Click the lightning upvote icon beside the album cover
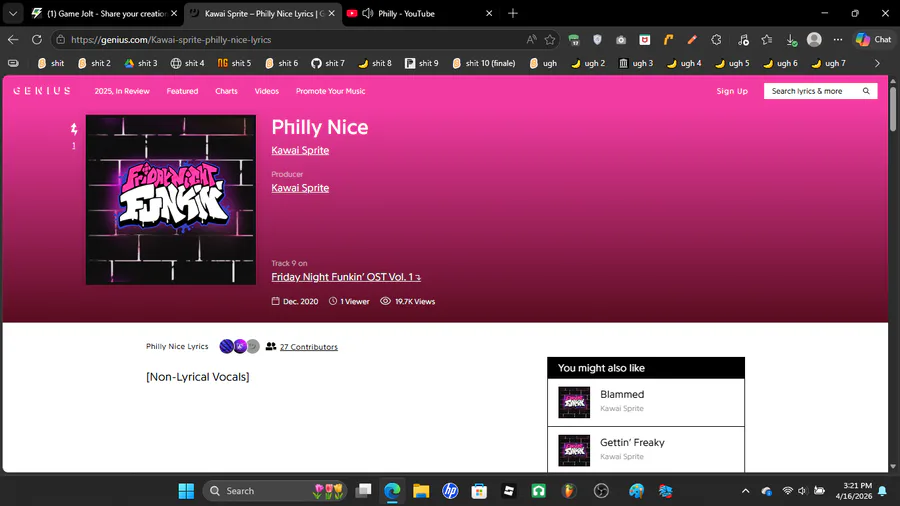 (x=74, y=129)
